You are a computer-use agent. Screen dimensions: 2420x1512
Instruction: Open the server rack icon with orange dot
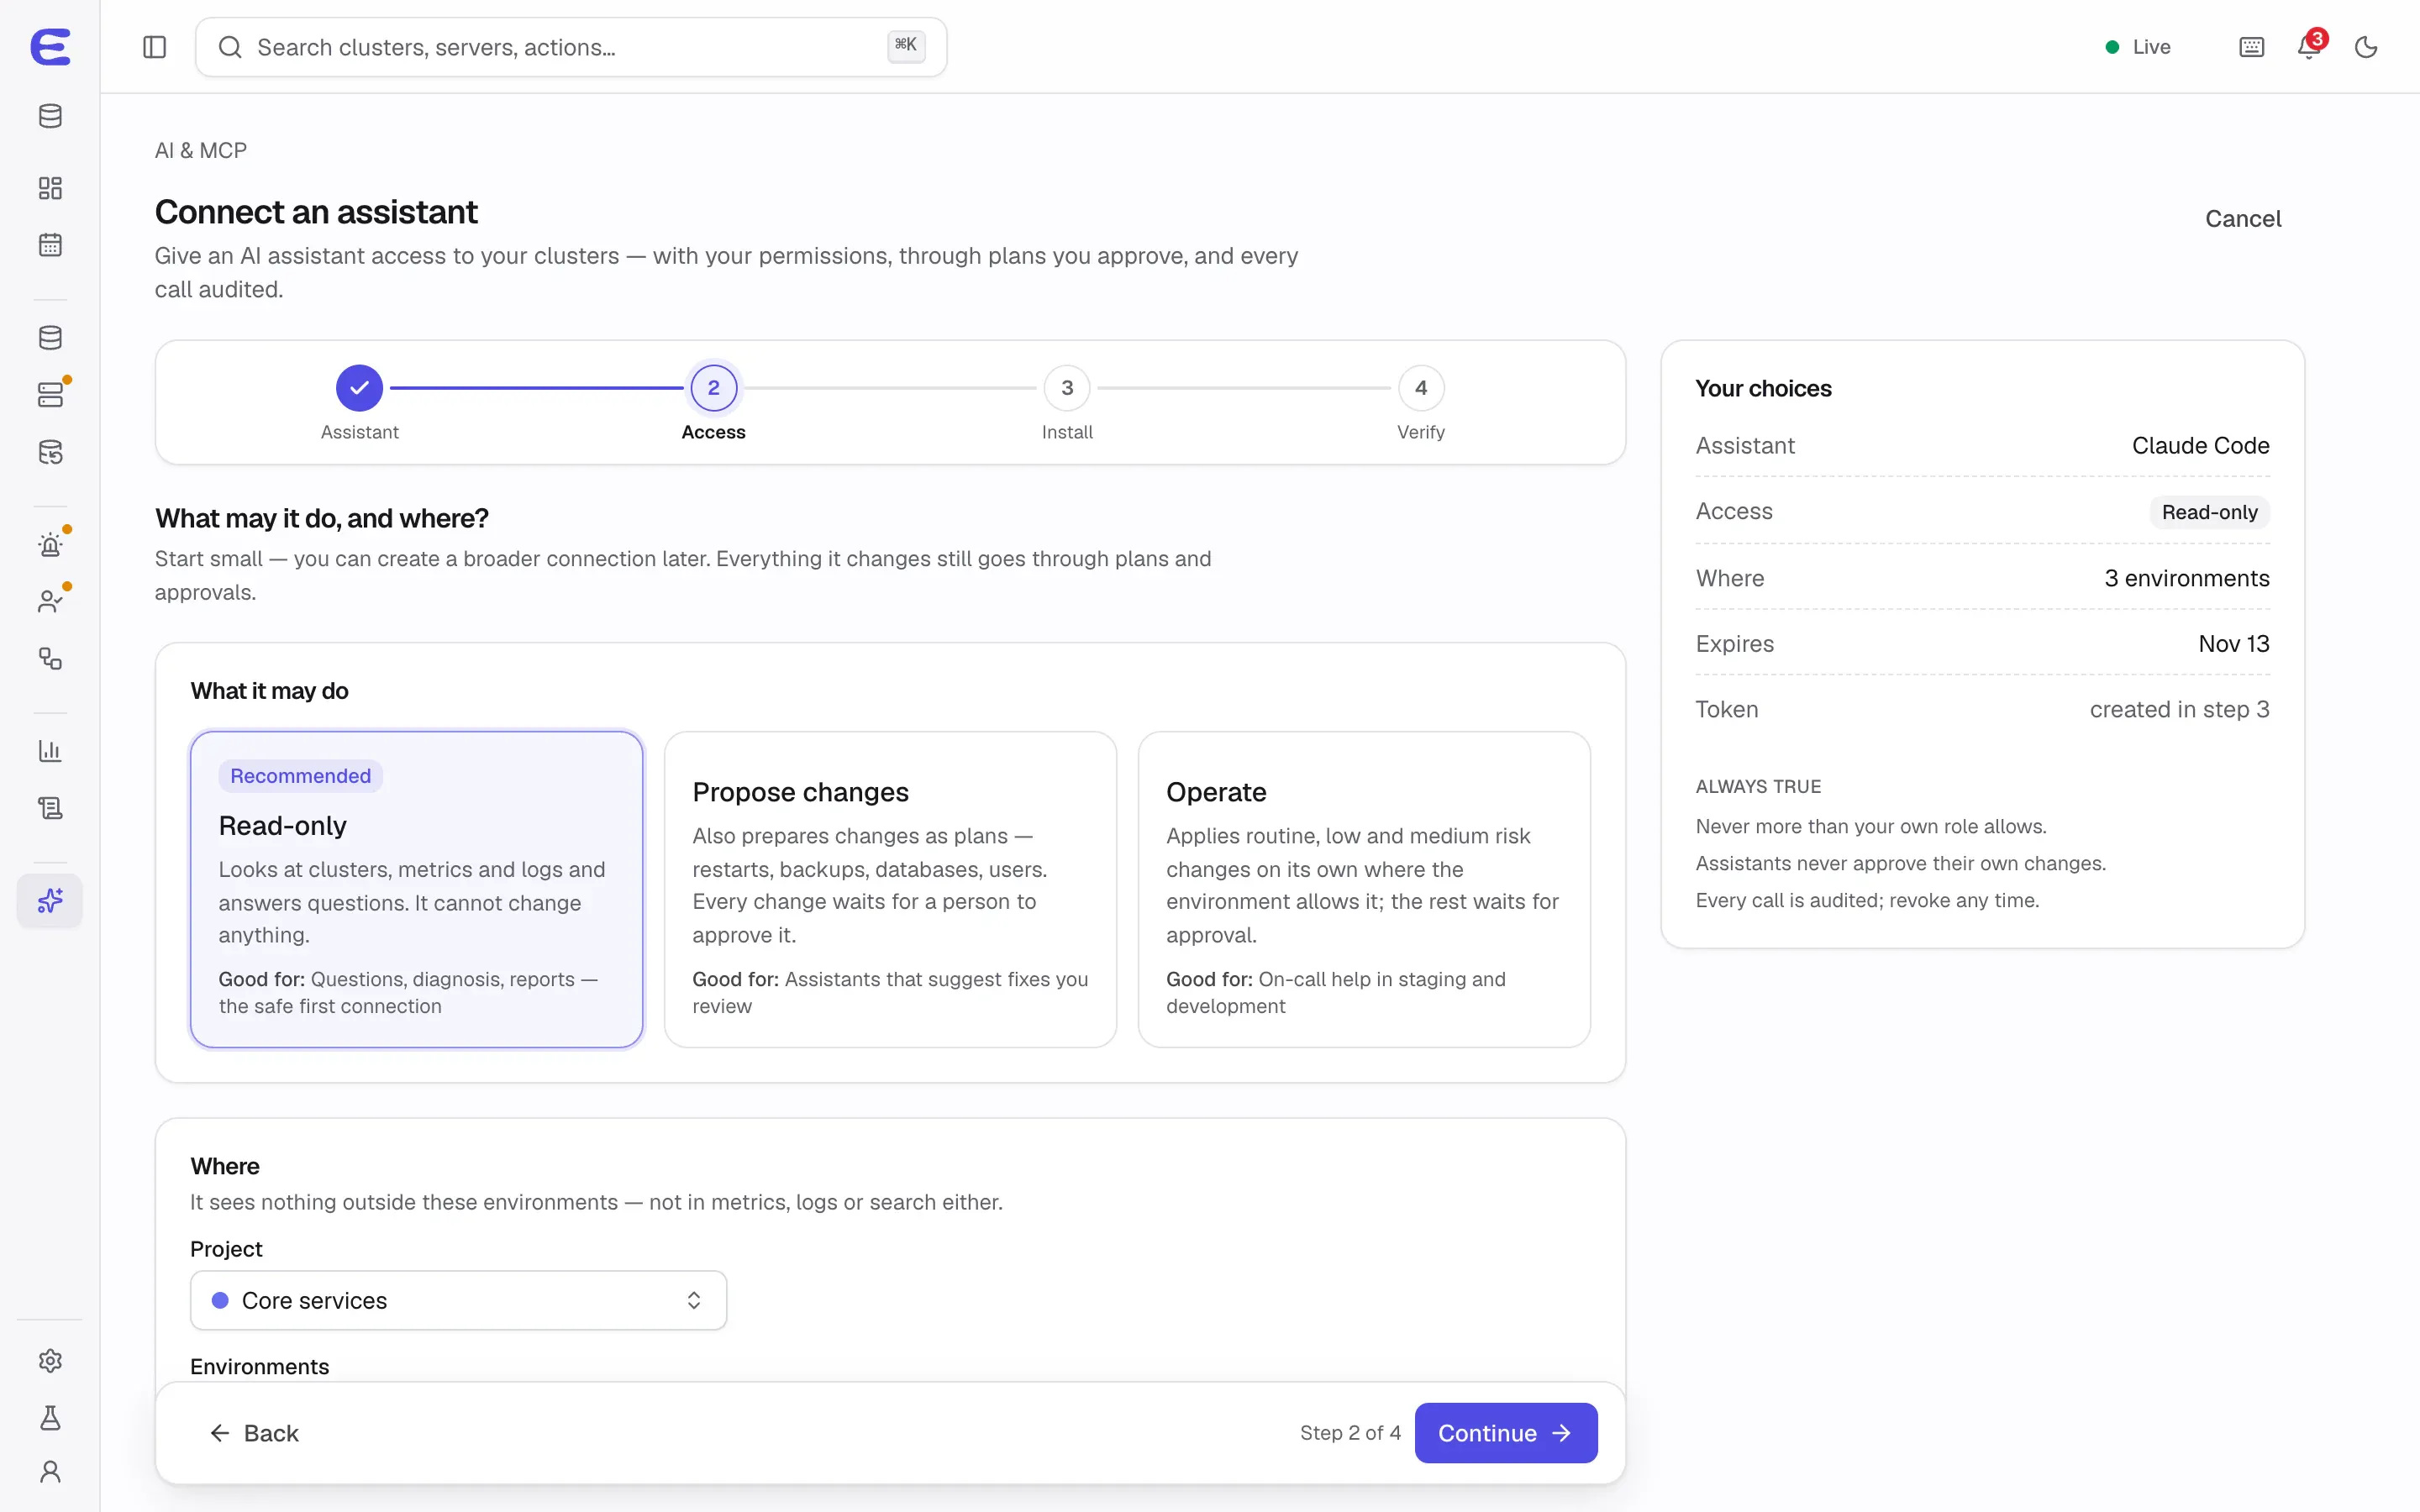pyautogui.click(x=50, y=395)
